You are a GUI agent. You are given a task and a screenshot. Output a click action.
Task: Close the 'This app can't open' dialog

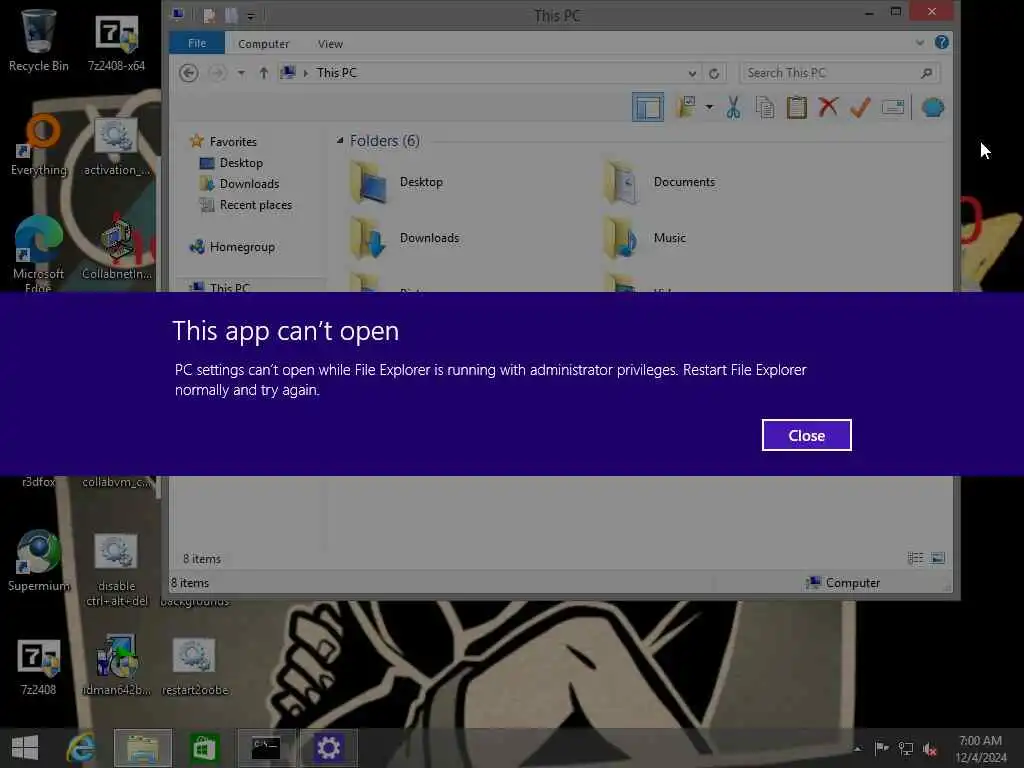click(x=806, y=435)
